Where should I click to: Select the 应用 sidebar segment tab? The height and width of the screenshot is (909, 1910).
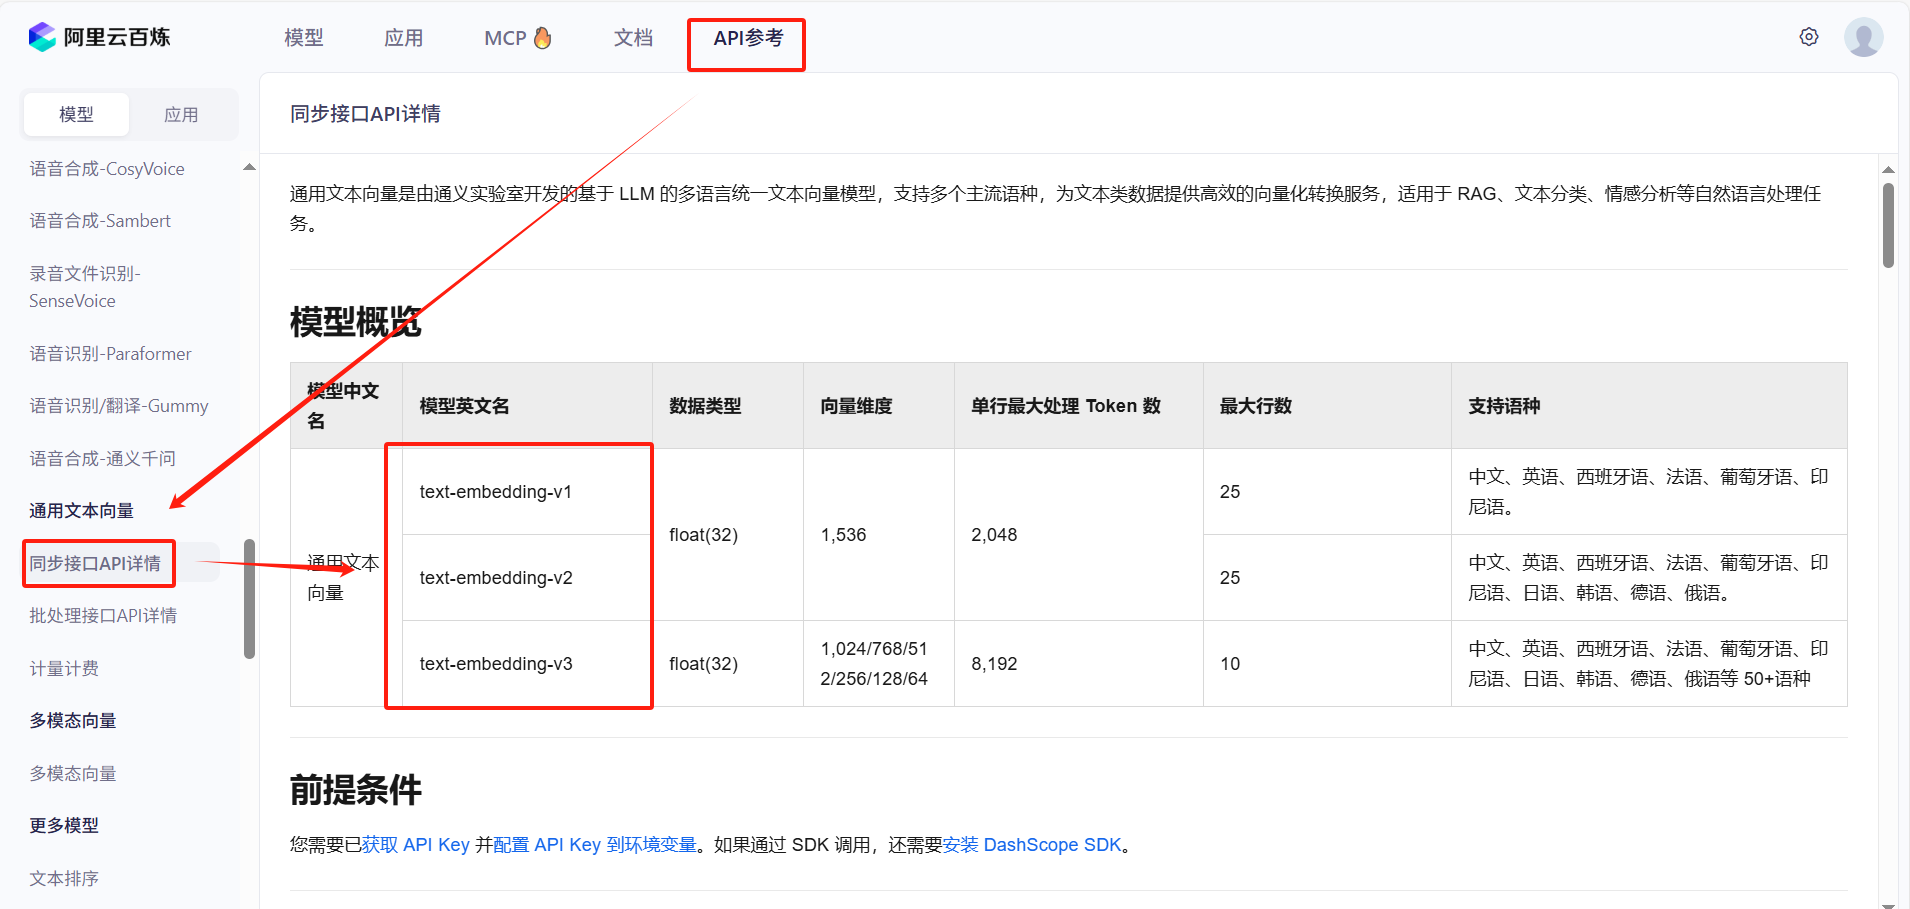tap(181, 115)
